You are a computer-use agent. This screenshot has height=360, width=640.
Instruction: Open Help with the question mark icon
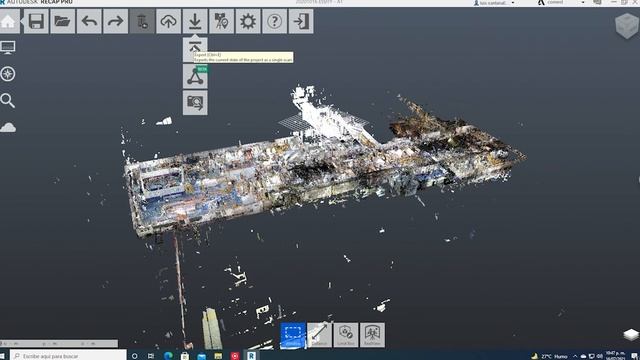tap(274, 21)
